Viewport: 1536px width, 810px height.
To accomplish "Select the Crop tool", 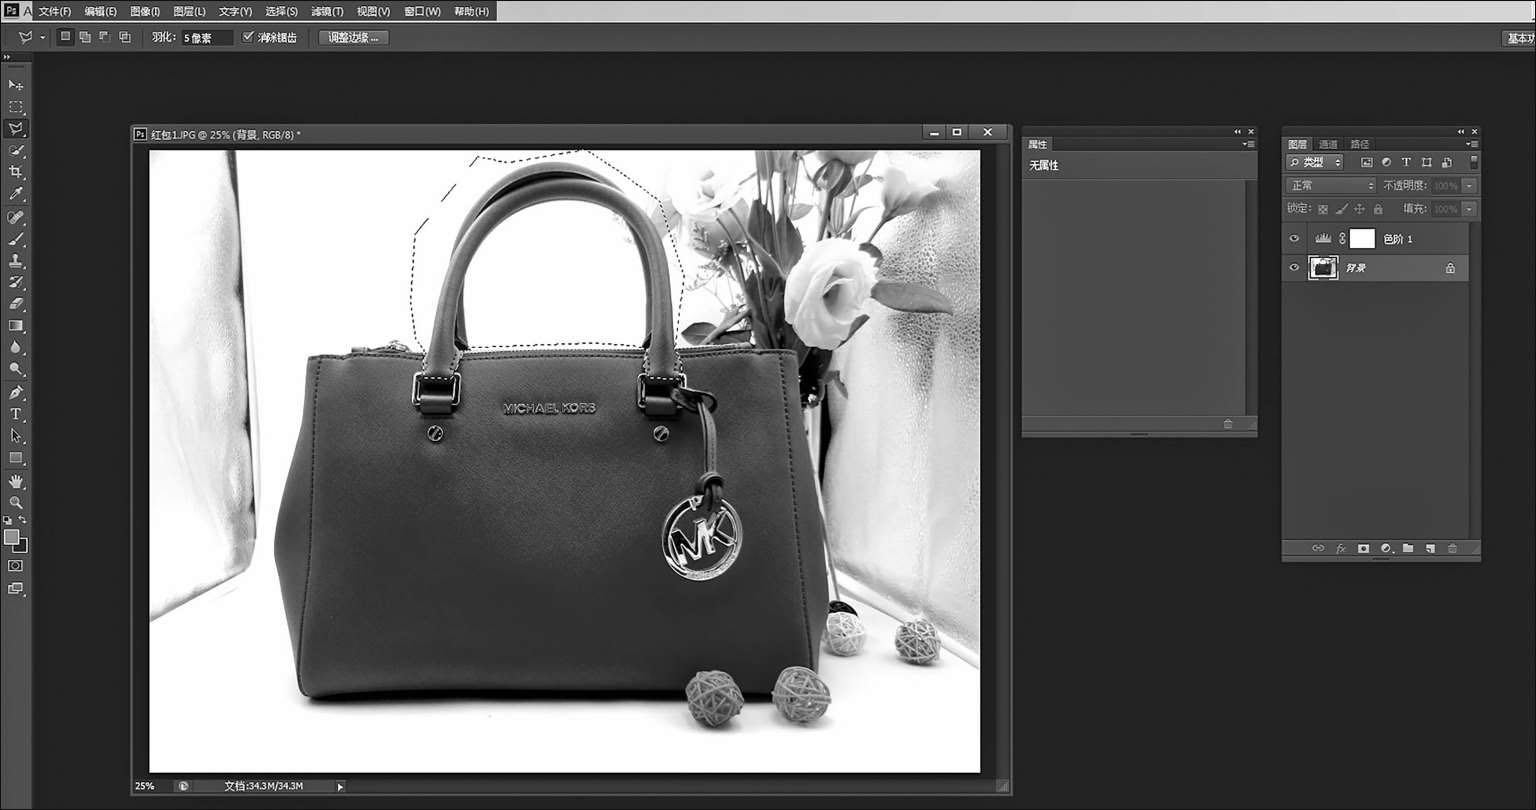I will 16,173.
